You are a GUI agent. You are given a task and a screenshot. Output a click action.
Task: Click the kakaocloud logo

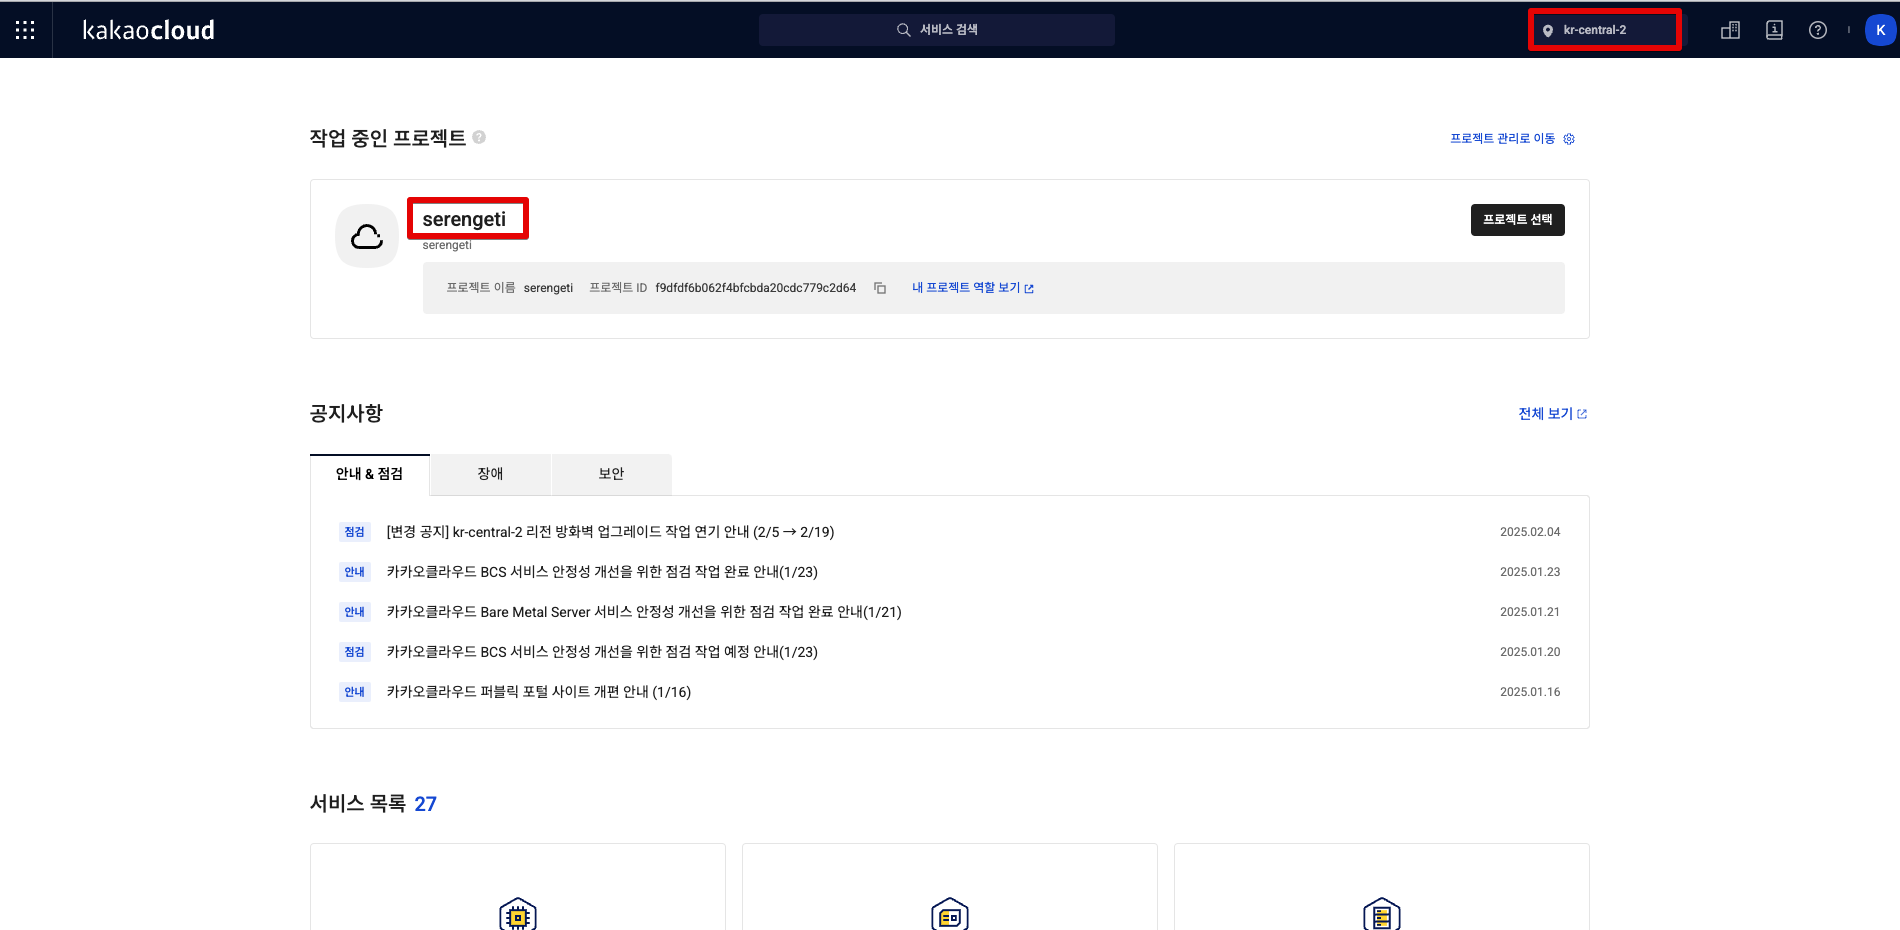coord(148,30)
